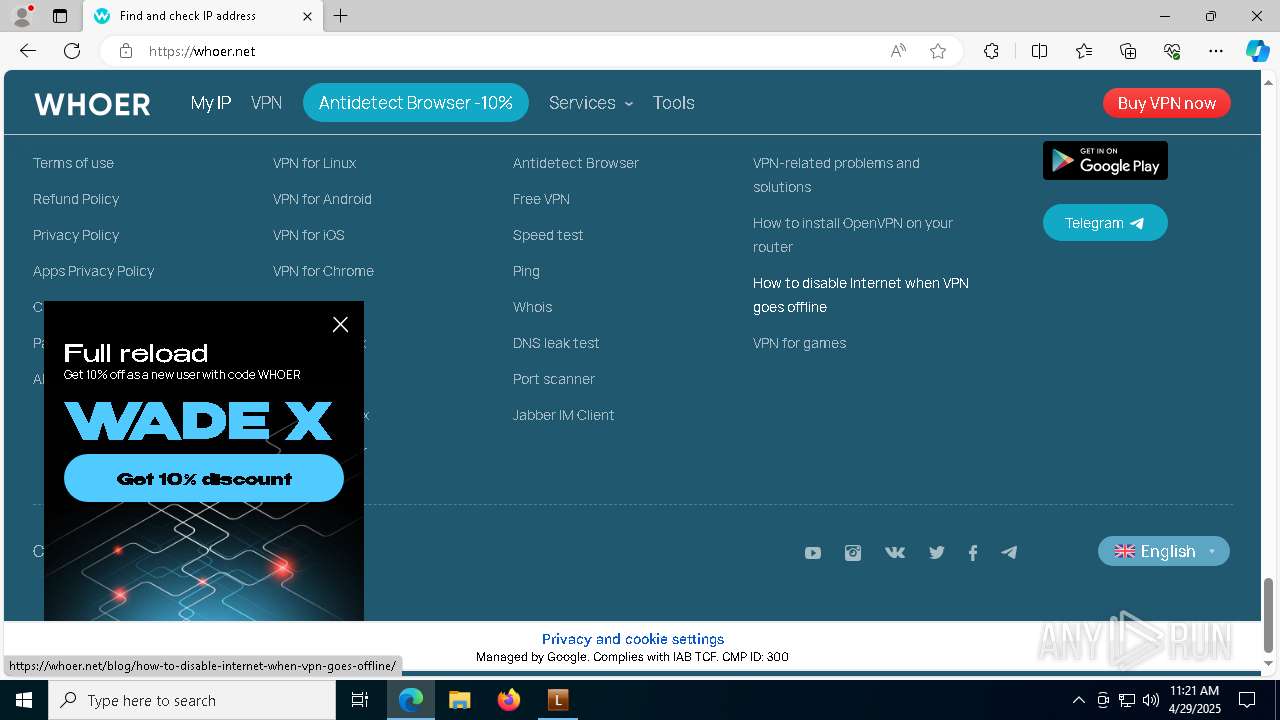This screenshot has height=720, width=1280.
Task: Open Whois link
Action: pos(532,307)
